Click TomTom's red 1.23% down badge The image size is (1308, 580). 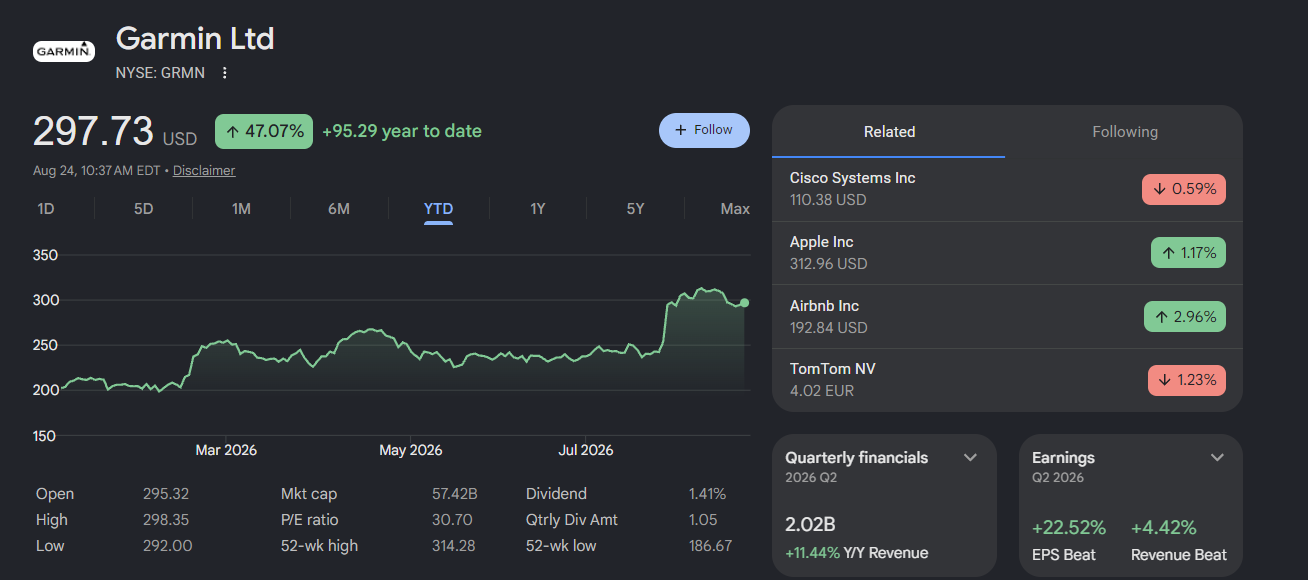tap(1187, 380)
